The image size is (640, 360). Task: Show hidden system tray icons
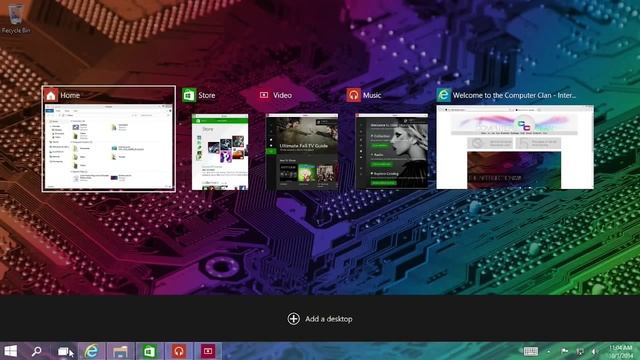pos(549,351)
